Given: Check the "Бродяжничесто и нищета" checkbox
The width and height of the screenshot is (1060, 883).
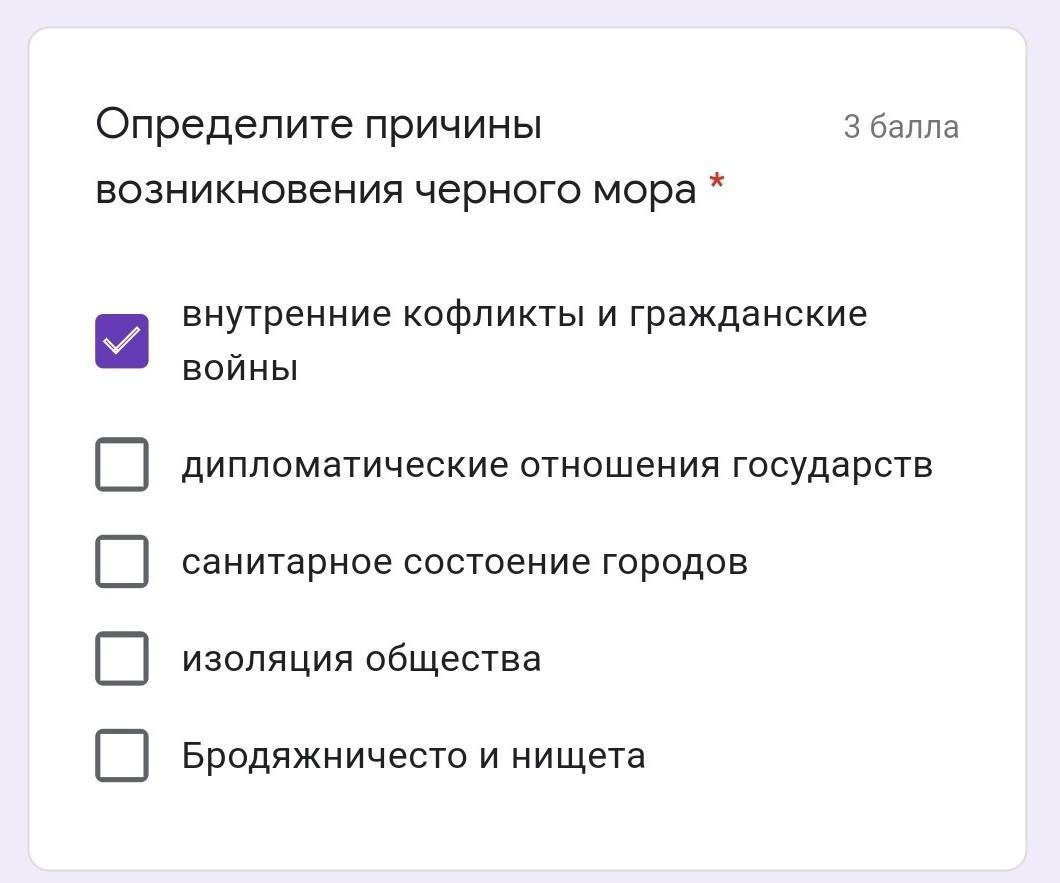Looking at the screenshot, I should click(x=122, y=755).
